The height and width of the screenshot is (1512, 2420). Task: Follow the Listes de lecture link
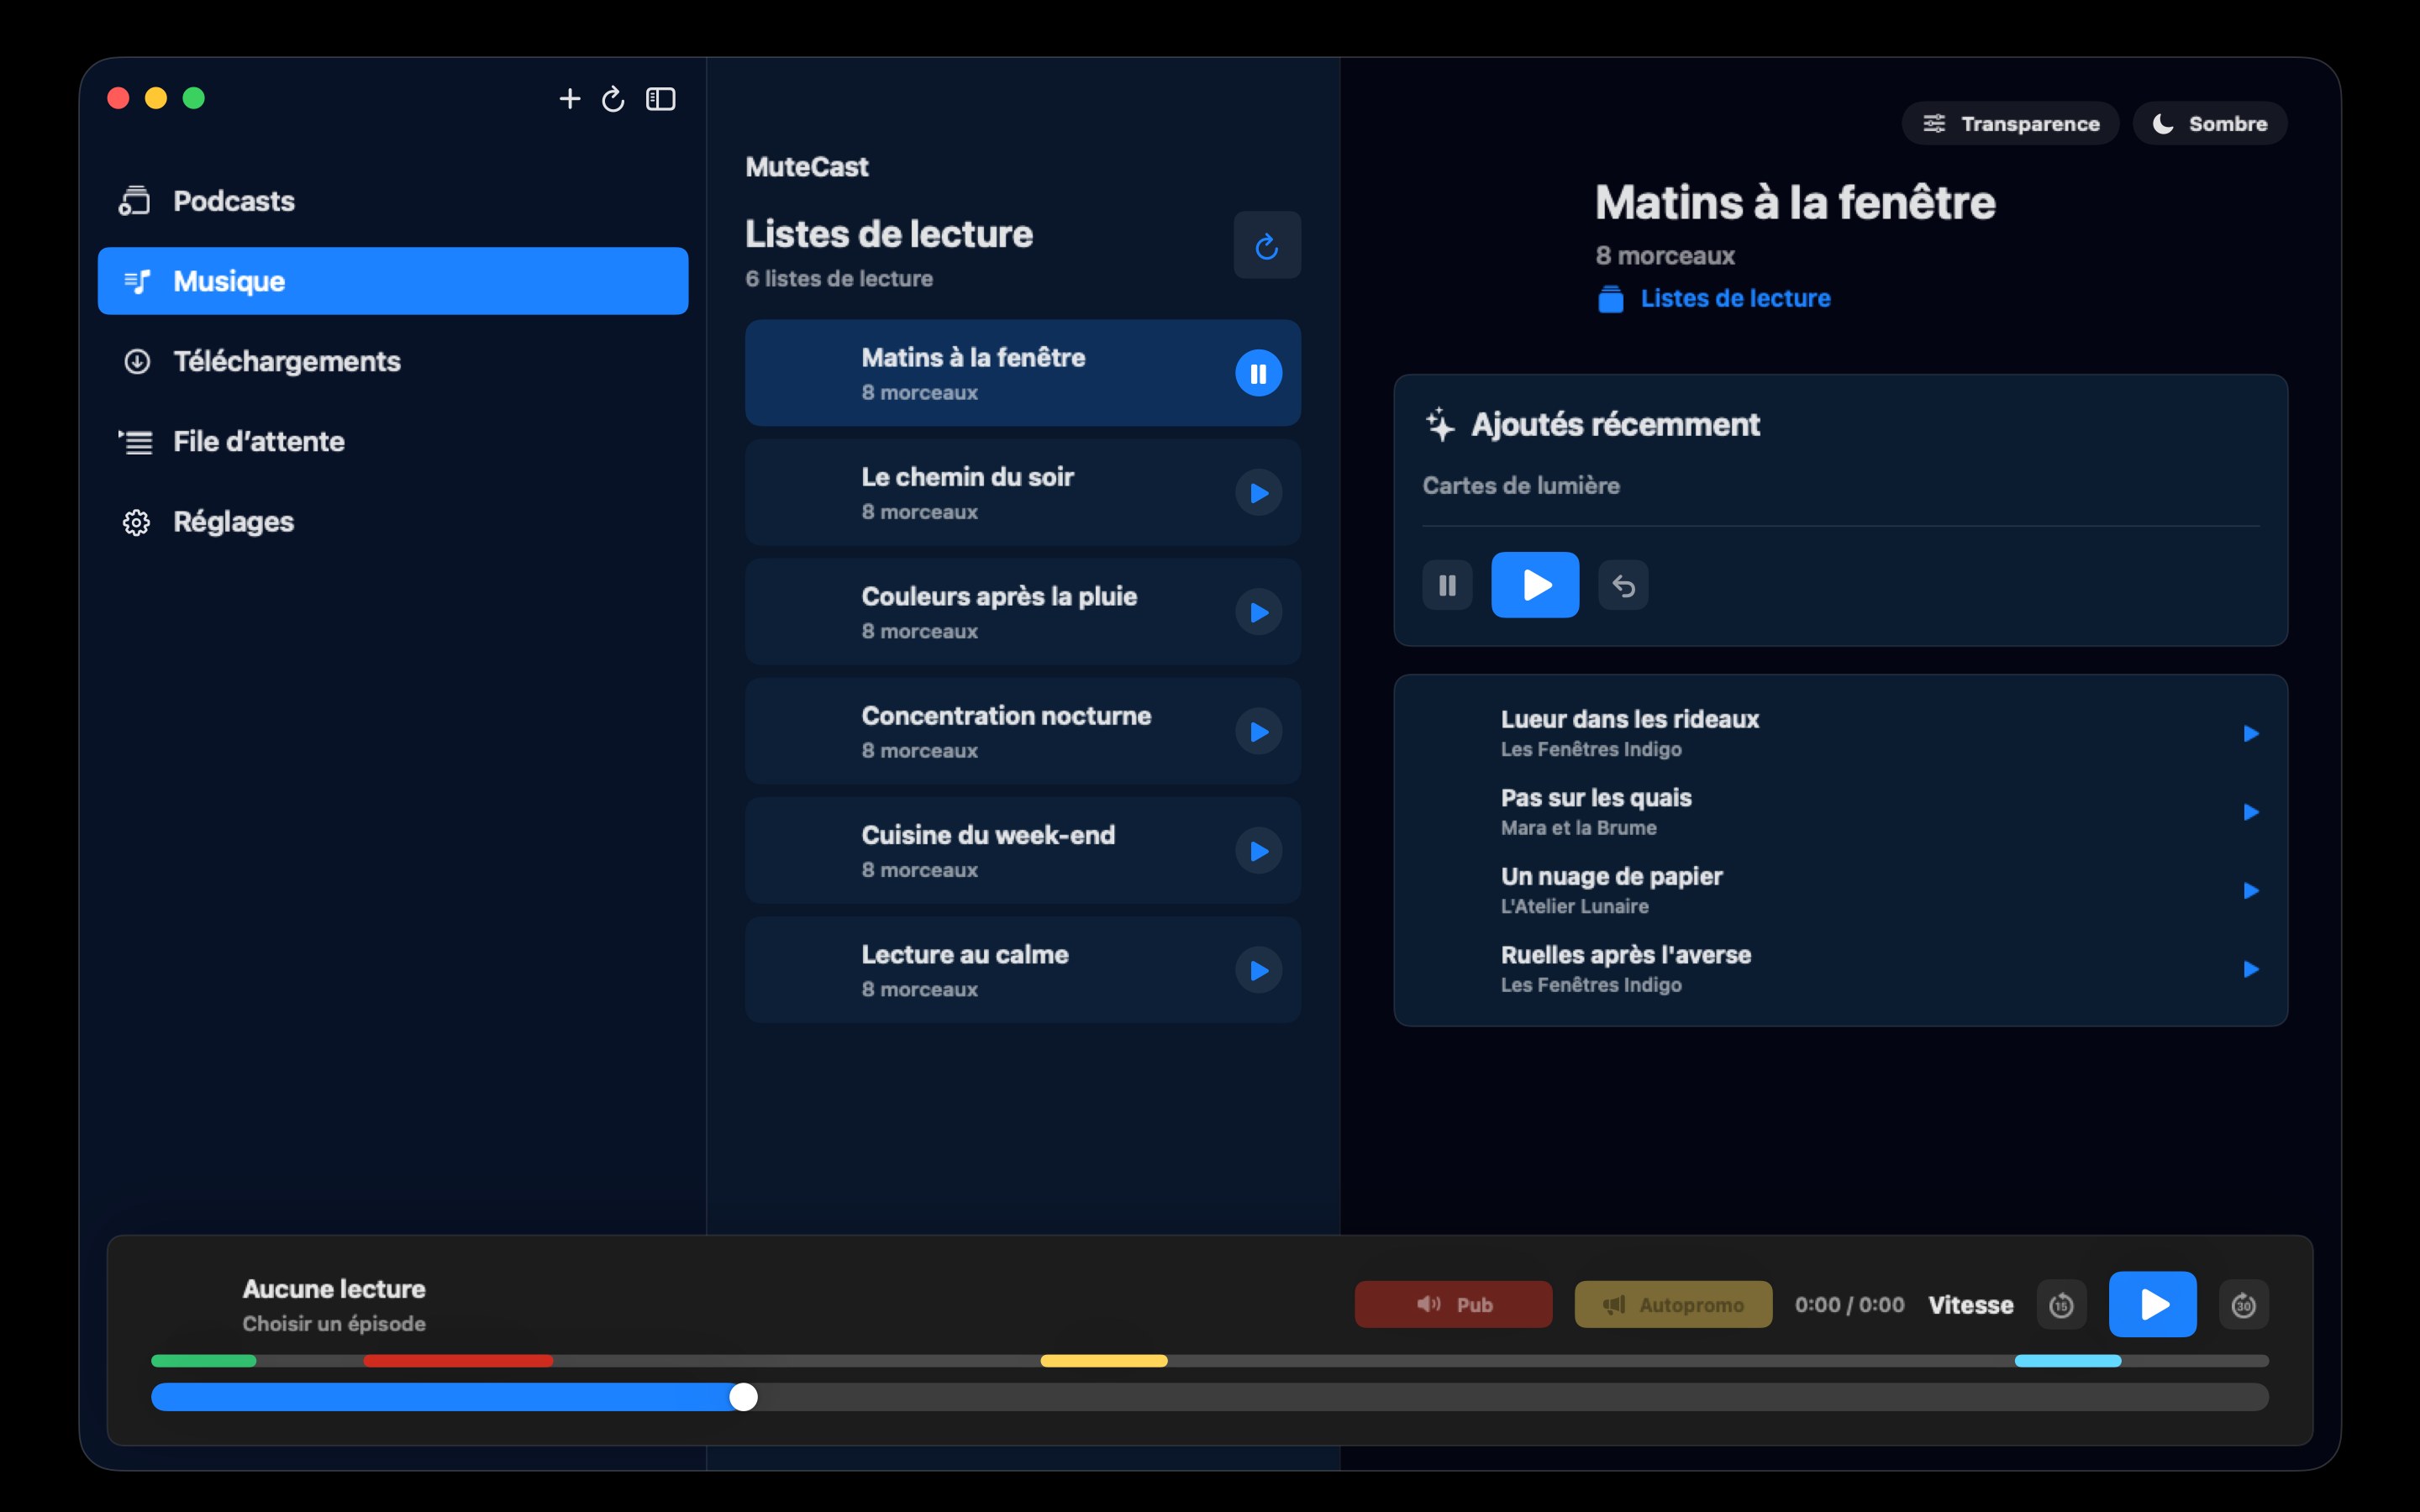pyautogui.click(x=1715, y=298)
